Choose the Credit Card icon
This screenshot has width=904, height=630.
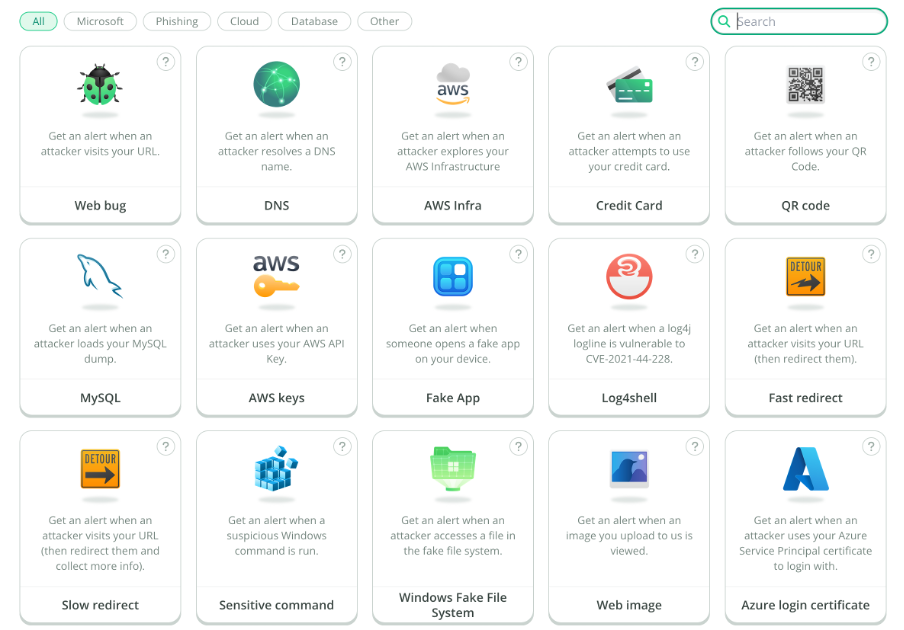[629, 86]
